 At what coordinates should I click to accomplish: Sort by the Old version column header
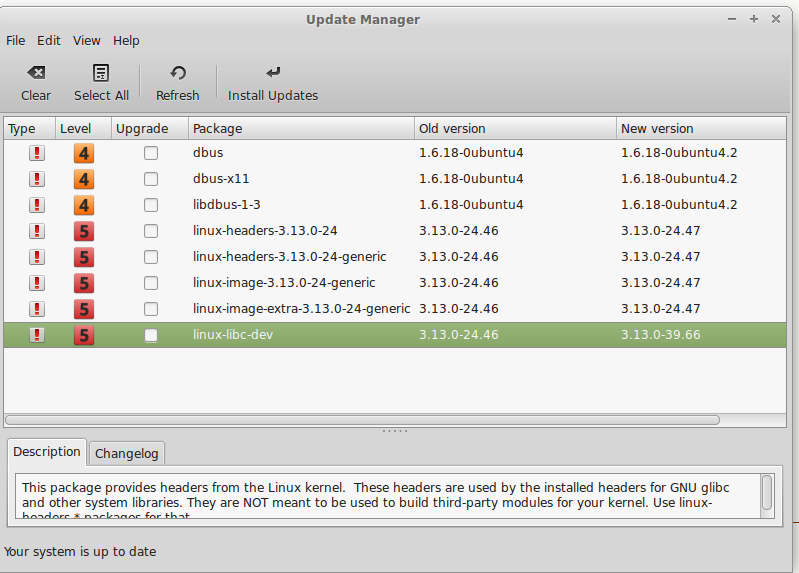pos(515,128)
